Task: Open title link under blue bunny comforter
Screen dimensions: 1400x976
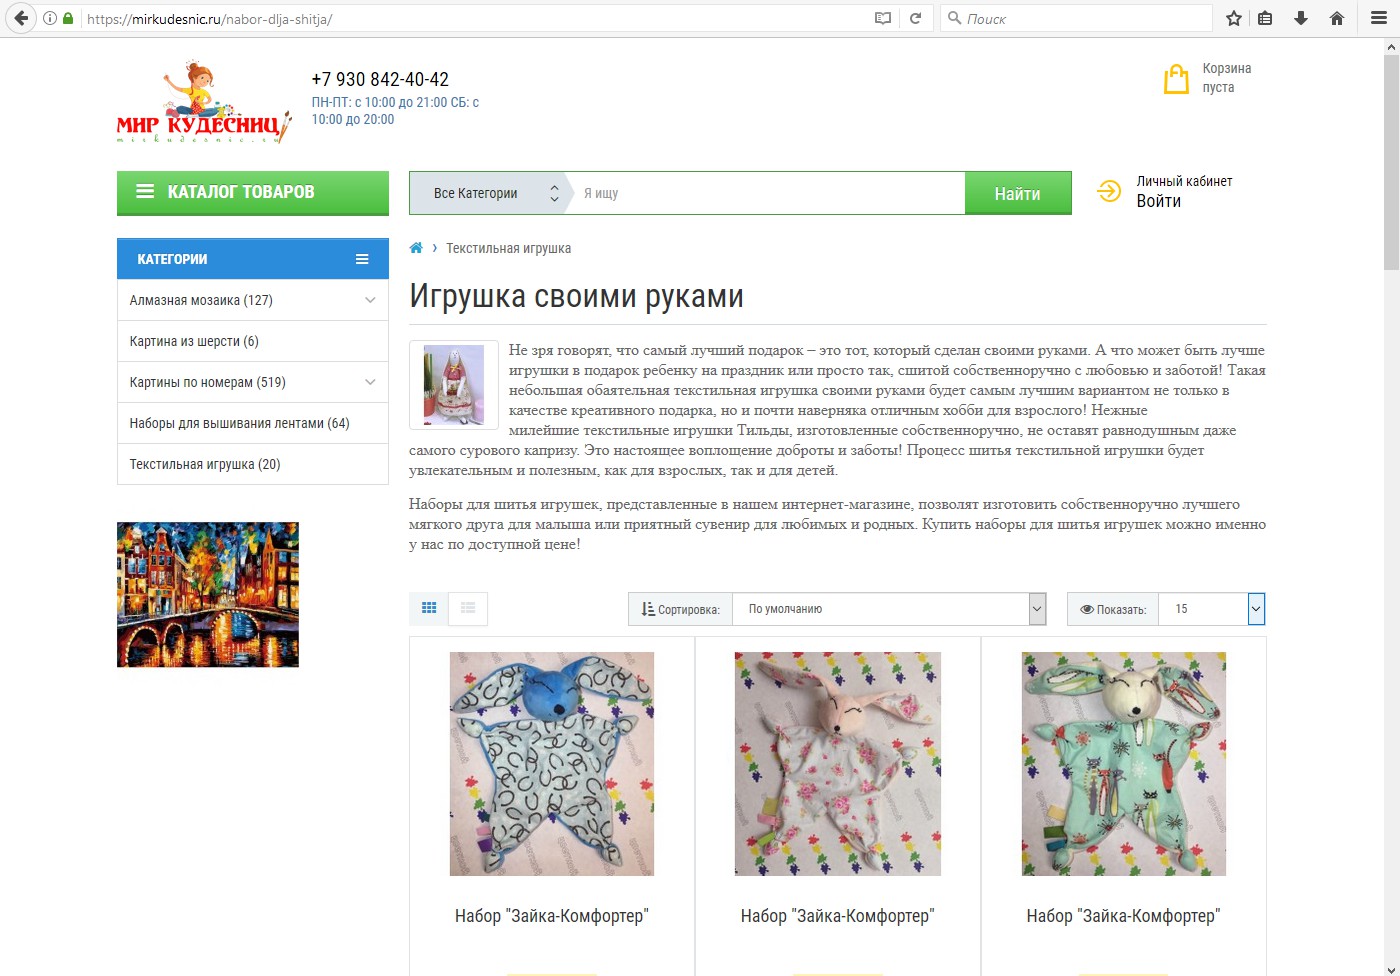Action: pos(552,915)
